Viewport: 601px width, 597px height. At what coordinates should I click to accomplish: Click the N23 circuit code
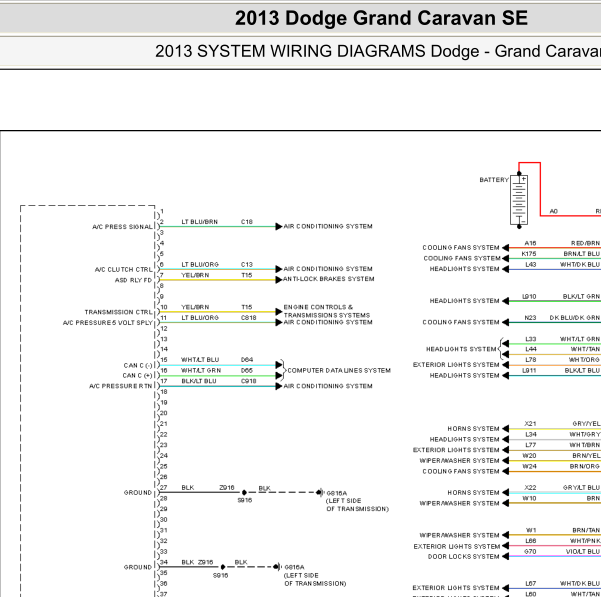(x=530, y=318)
